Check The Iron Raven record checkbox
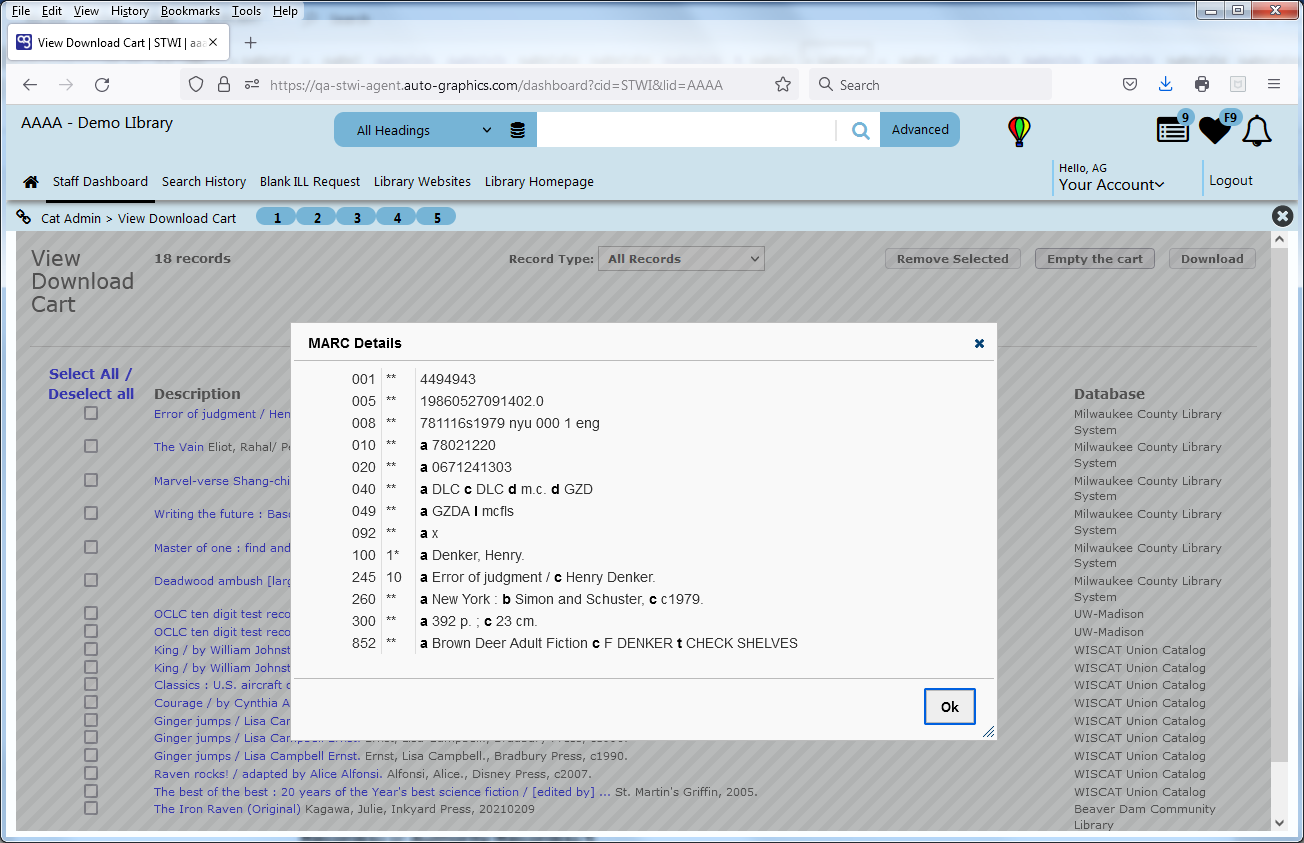 click(91, 808)
